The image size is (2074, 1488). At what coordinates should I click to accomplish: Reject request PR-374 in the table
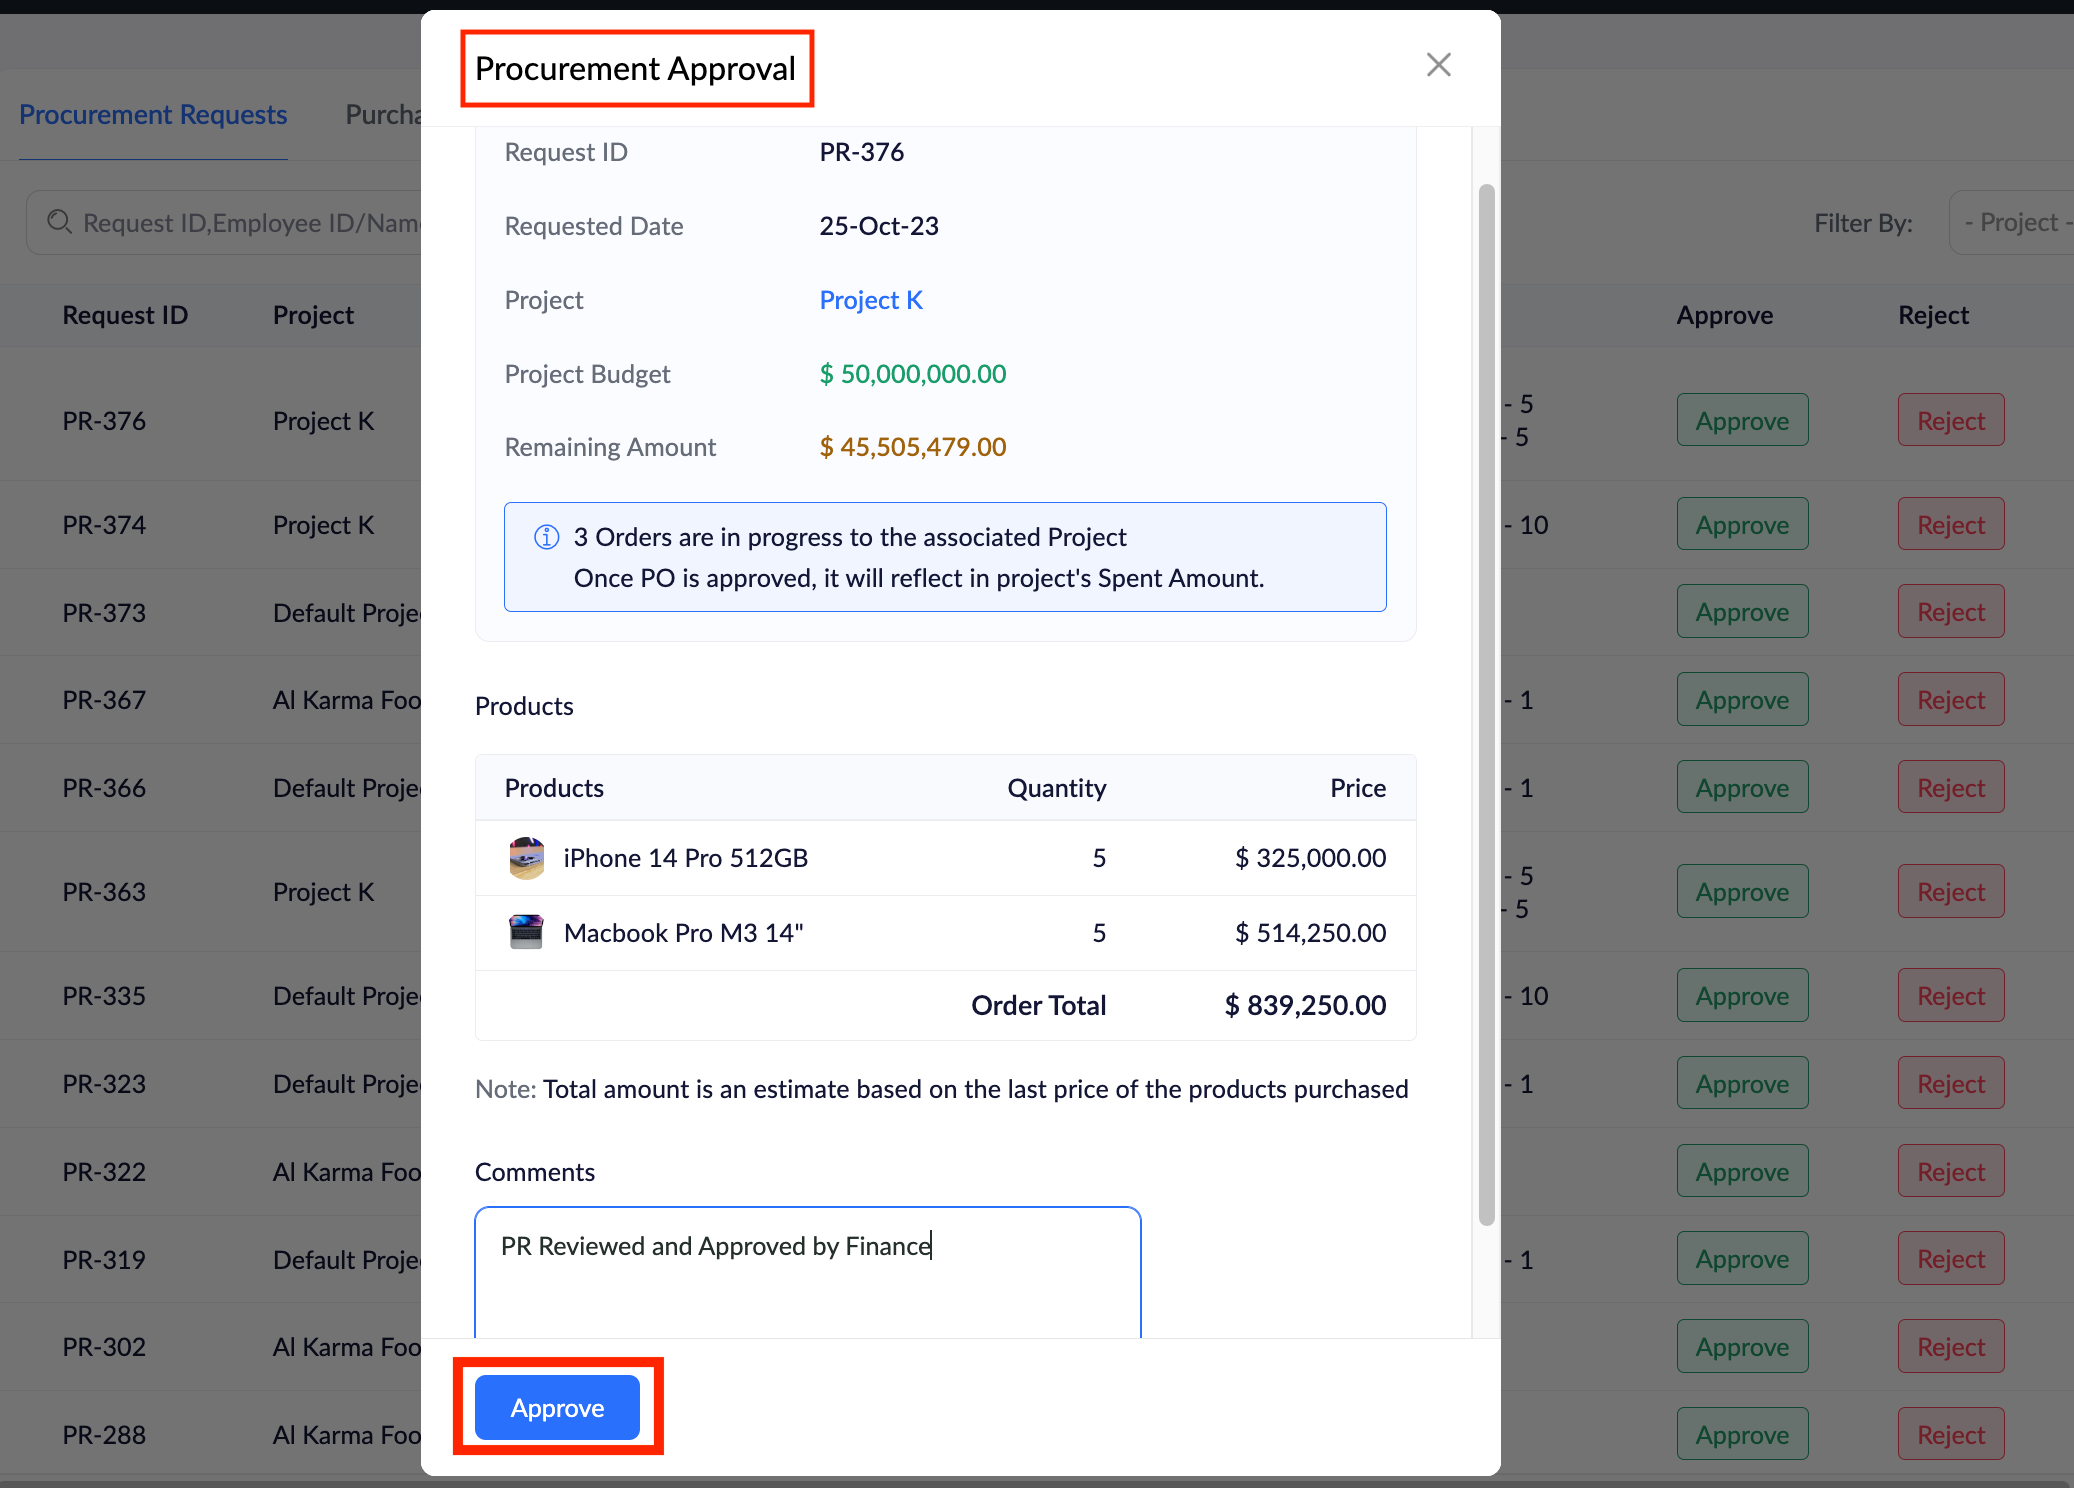[x=1950, y=525]
